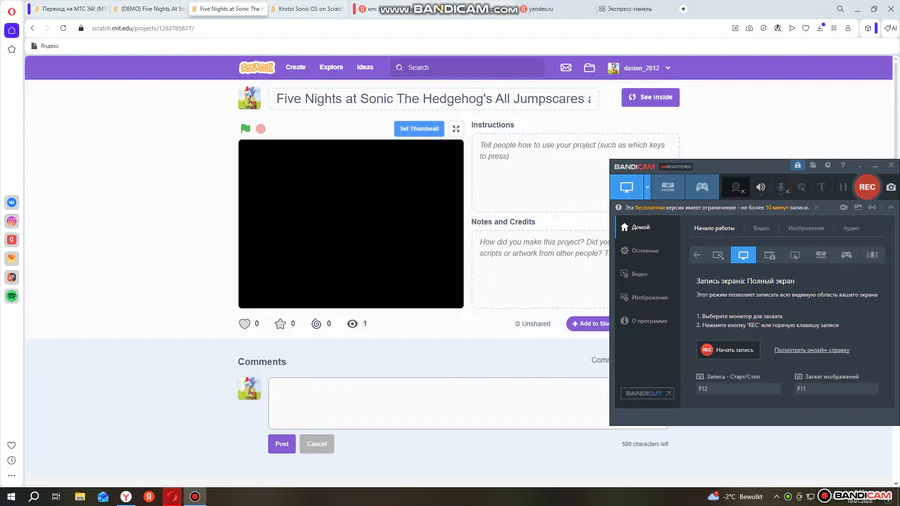Expand the dasten_2012 account dropdown
Viewport: 900px width, 506px height.
click(639, 68)
